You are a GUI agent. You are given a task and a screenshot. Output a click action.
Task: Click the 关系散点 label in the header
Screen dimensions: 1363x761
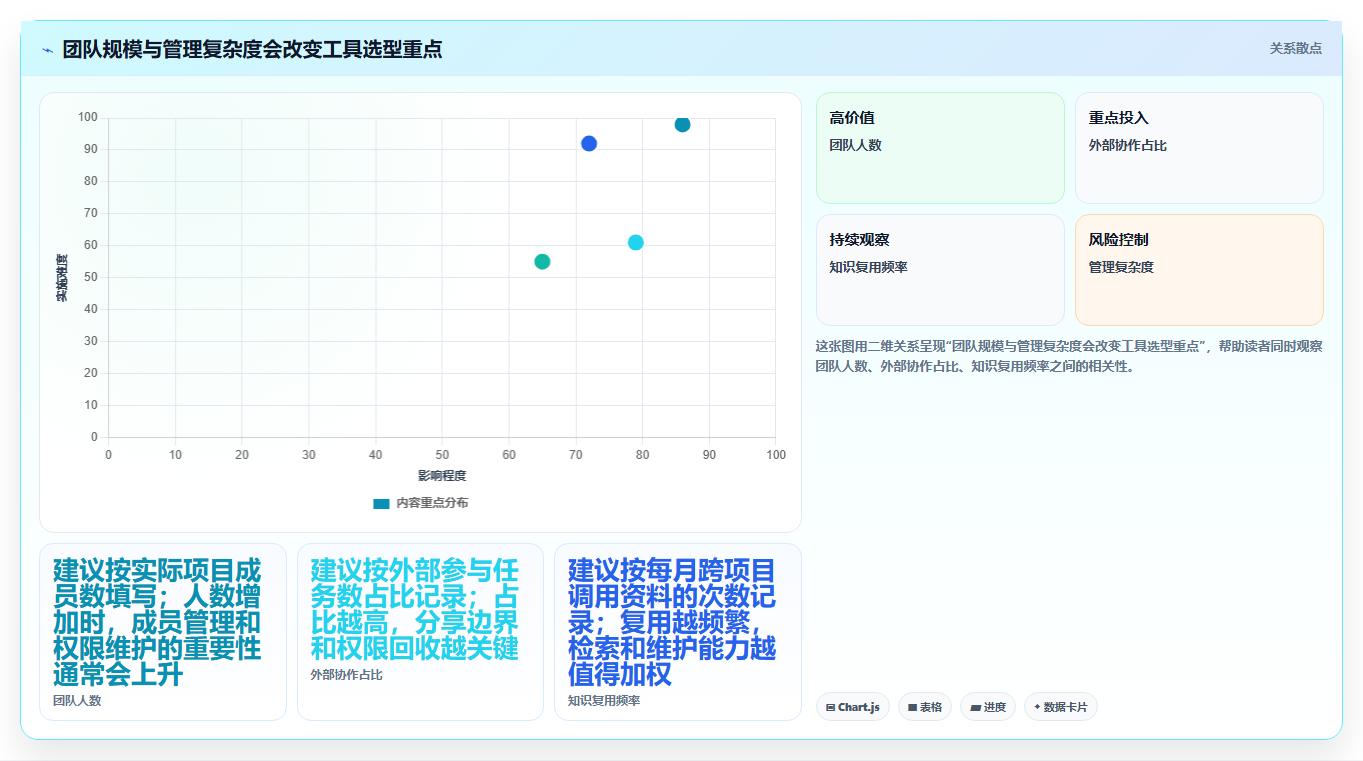tap(1295, 48)
